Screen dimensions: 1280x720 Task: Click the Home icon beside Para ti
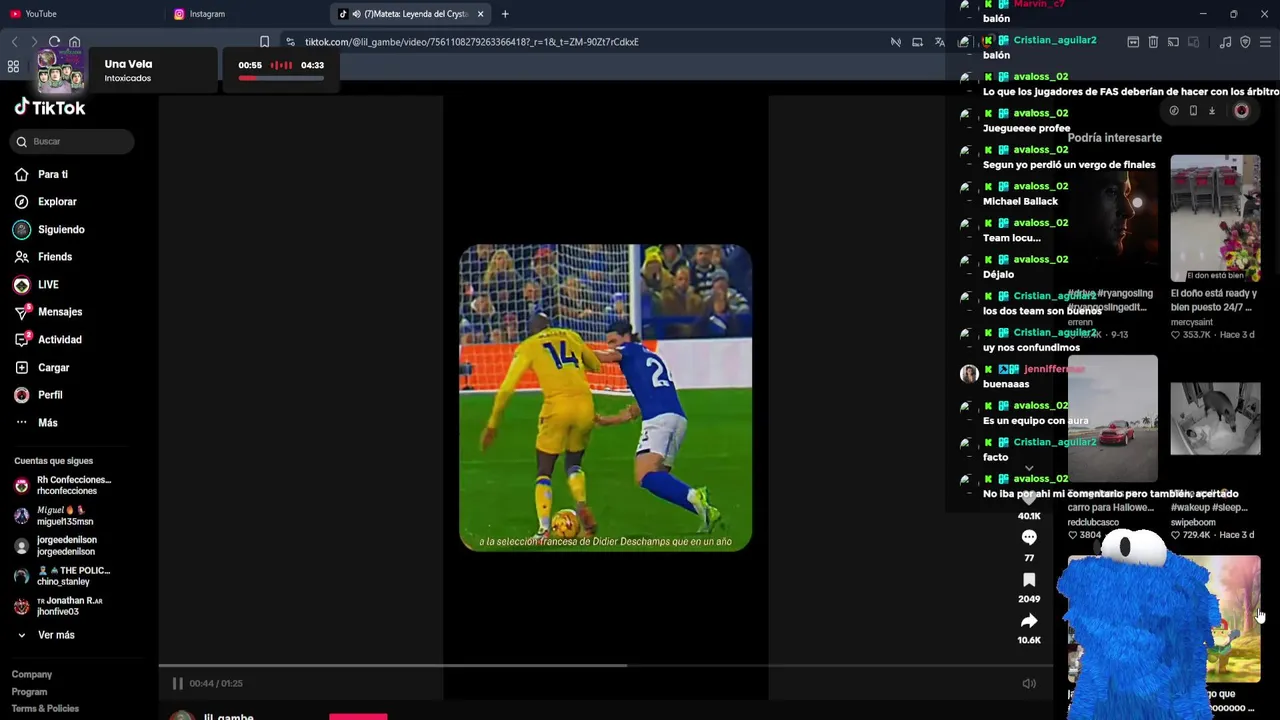pyautogui.click(x=22, y=174)
